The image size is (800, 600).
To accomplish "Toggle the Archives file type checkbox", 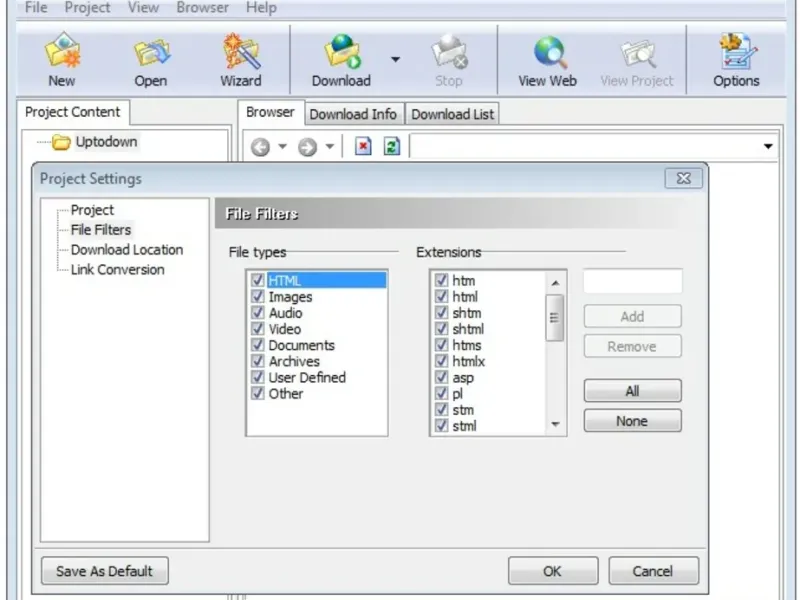I will click(258, 361).
